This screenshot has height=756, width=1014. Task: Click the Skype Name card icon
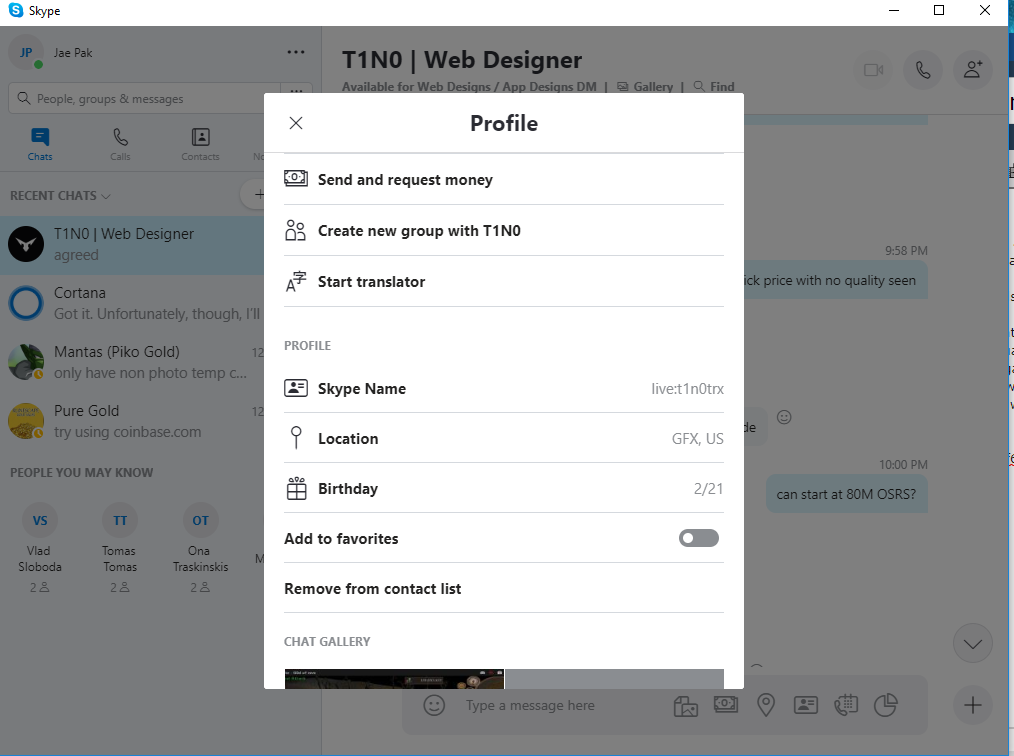pyautogui.click(x=296, y=388)
